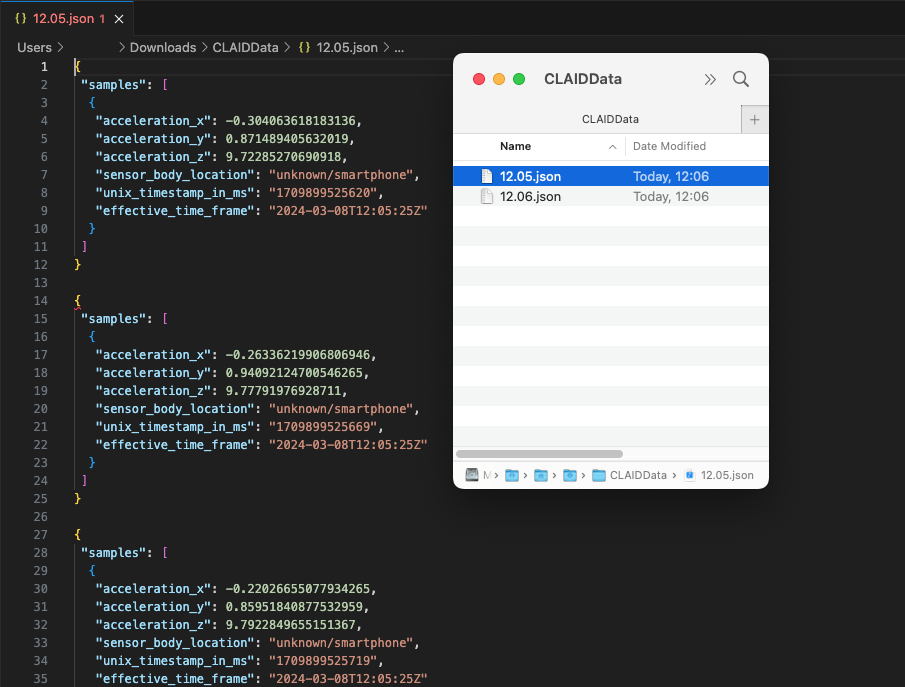This screenshot has width=905, height=687.
Task: Click the CLAIDData title in the Finder window
Action: pyautogui.click(x=583, y=79)
